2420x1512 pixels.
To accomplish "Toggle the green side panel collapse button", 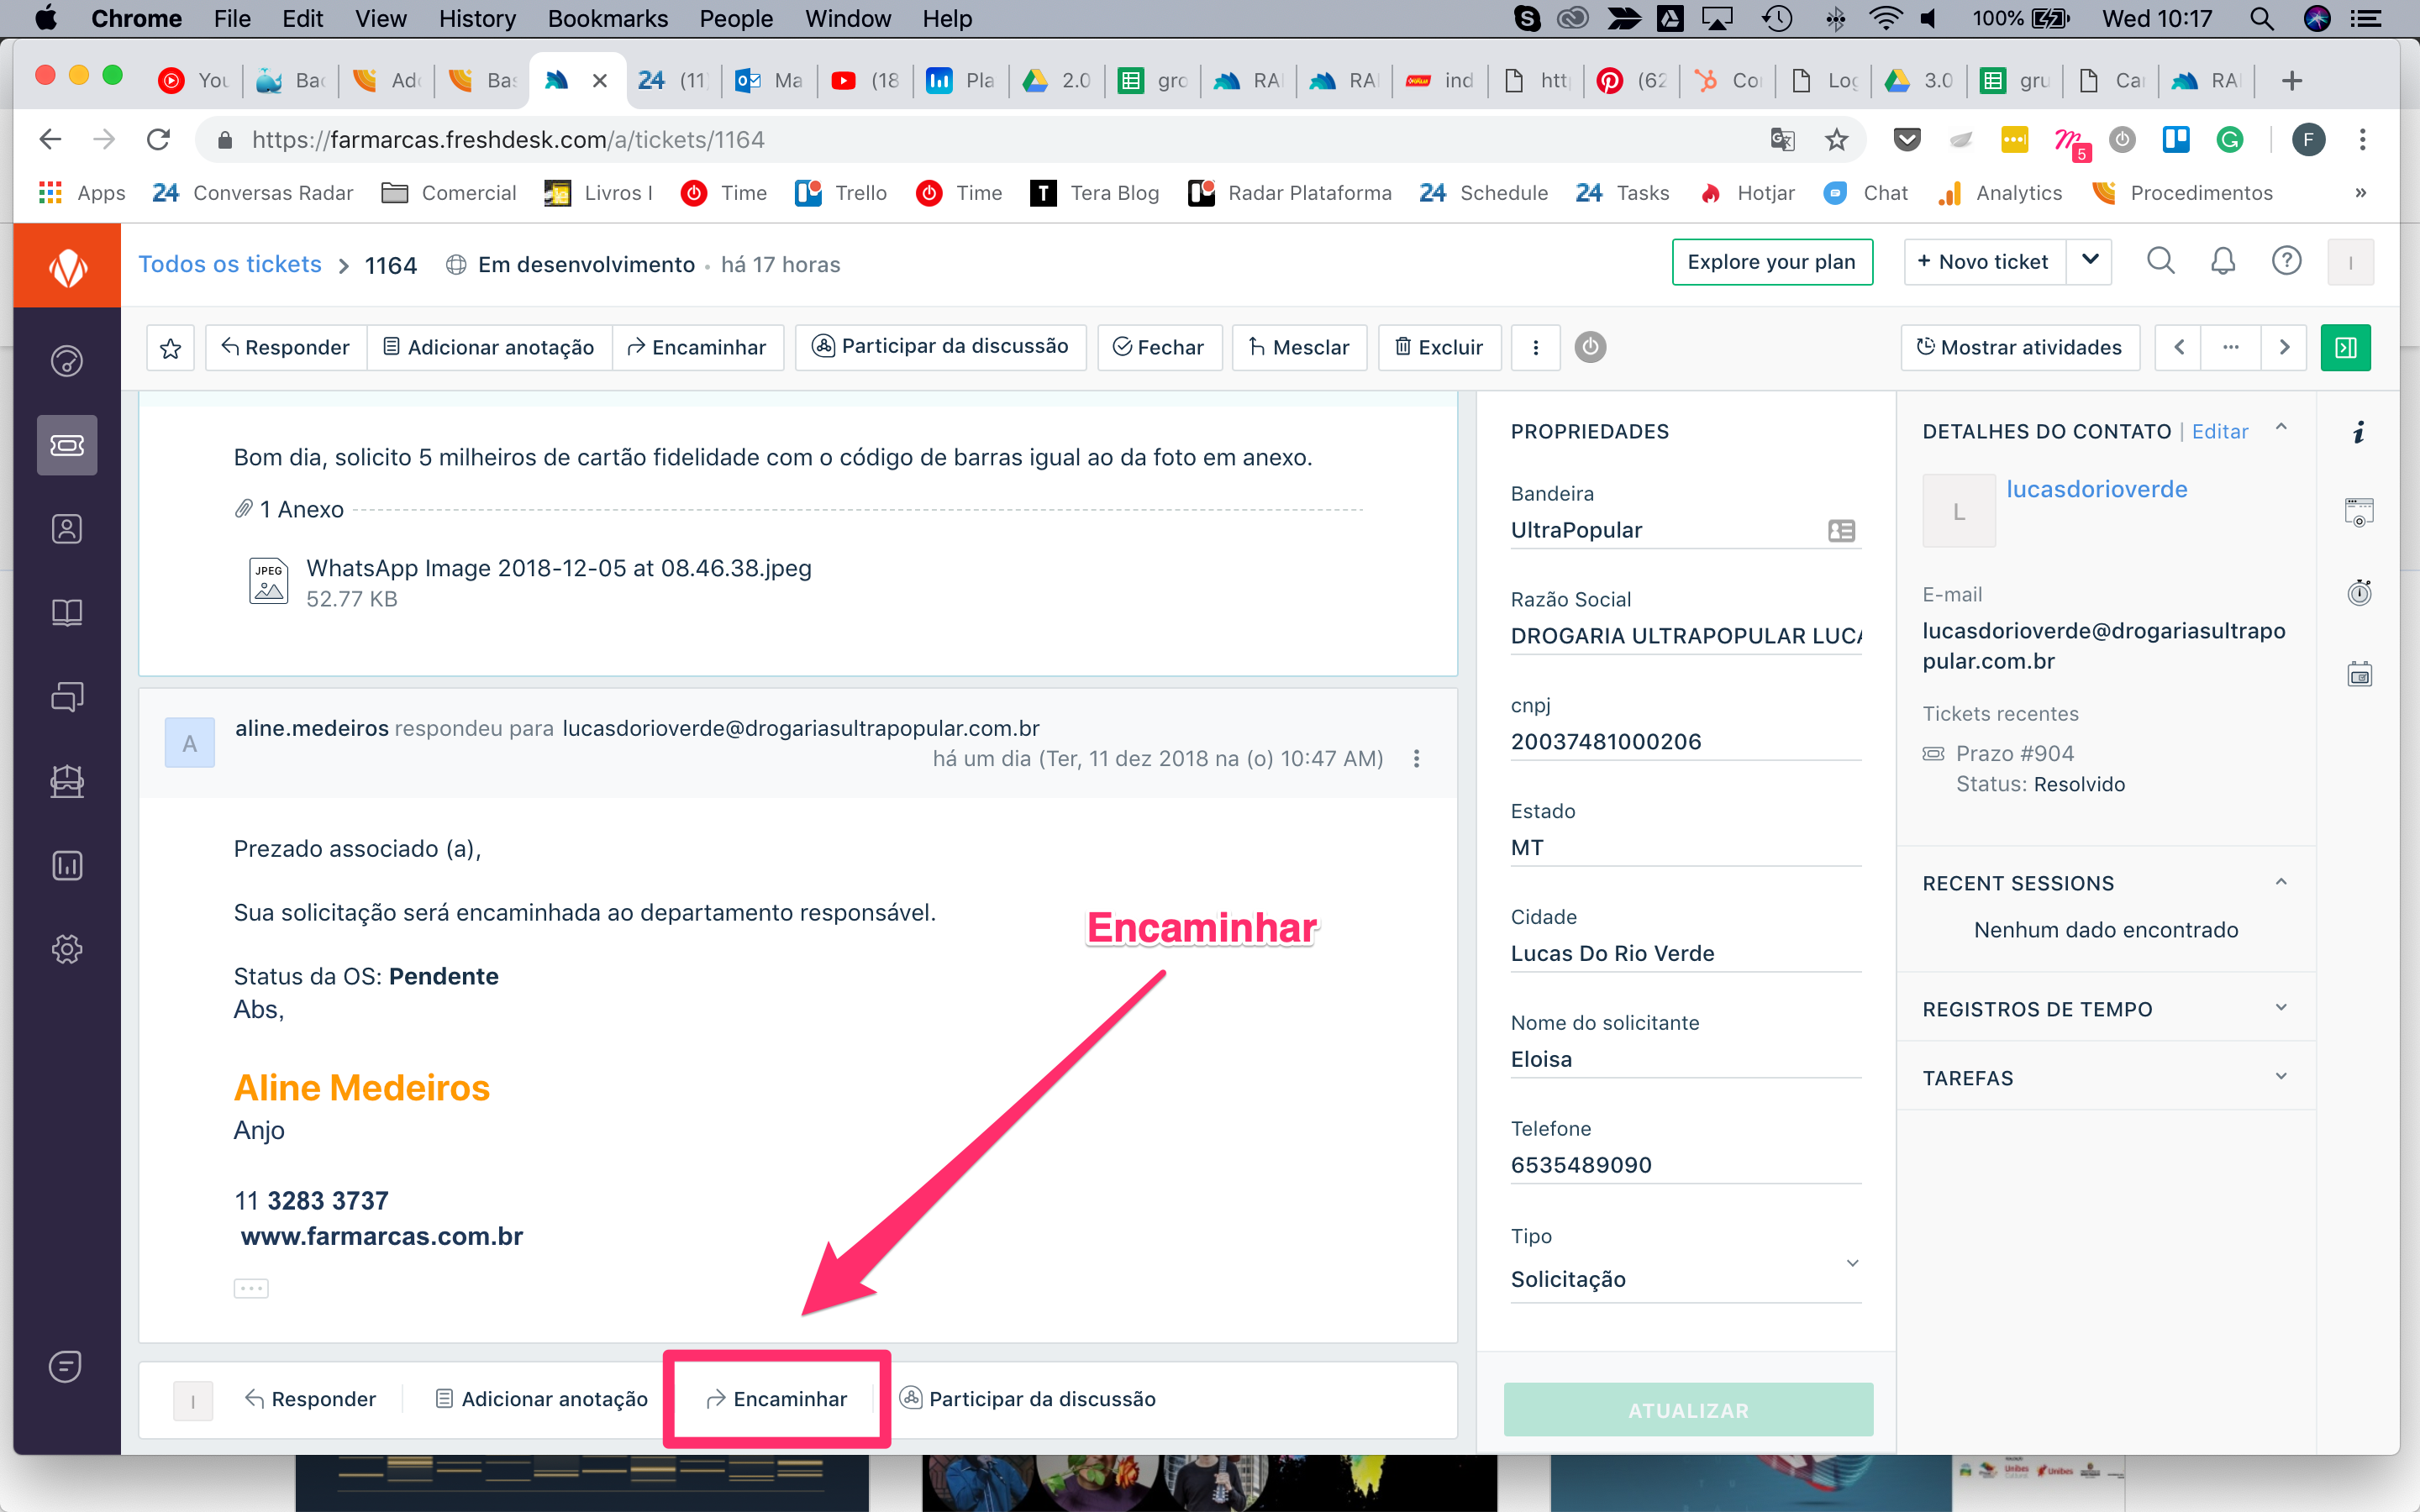I will [x=2345, y=347].
